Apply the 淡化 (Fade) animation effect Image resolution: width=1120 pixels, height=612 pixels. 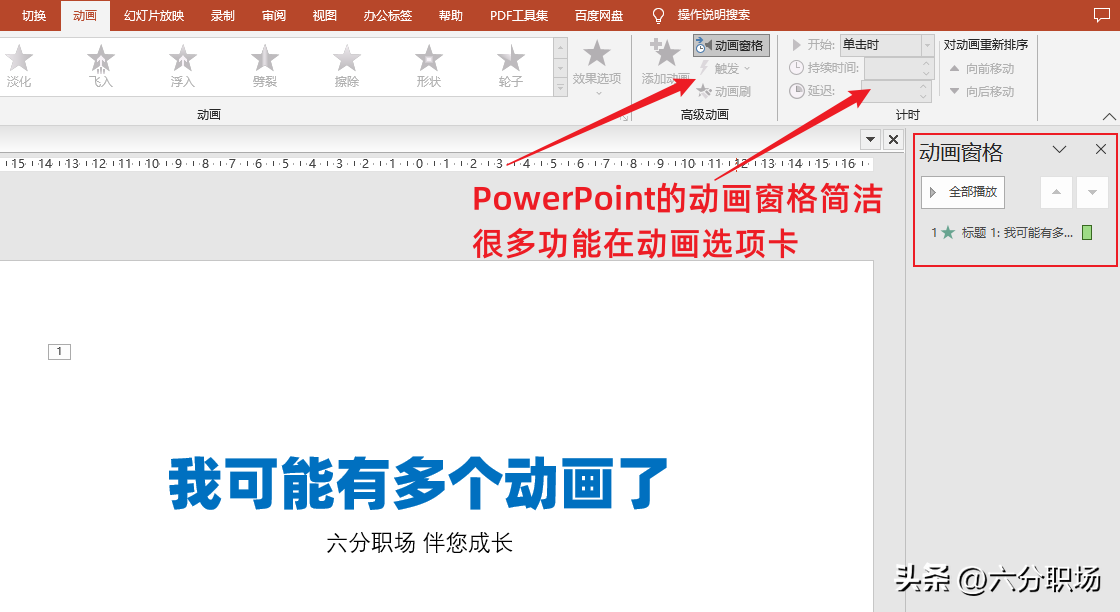click(x=19, y=66)
